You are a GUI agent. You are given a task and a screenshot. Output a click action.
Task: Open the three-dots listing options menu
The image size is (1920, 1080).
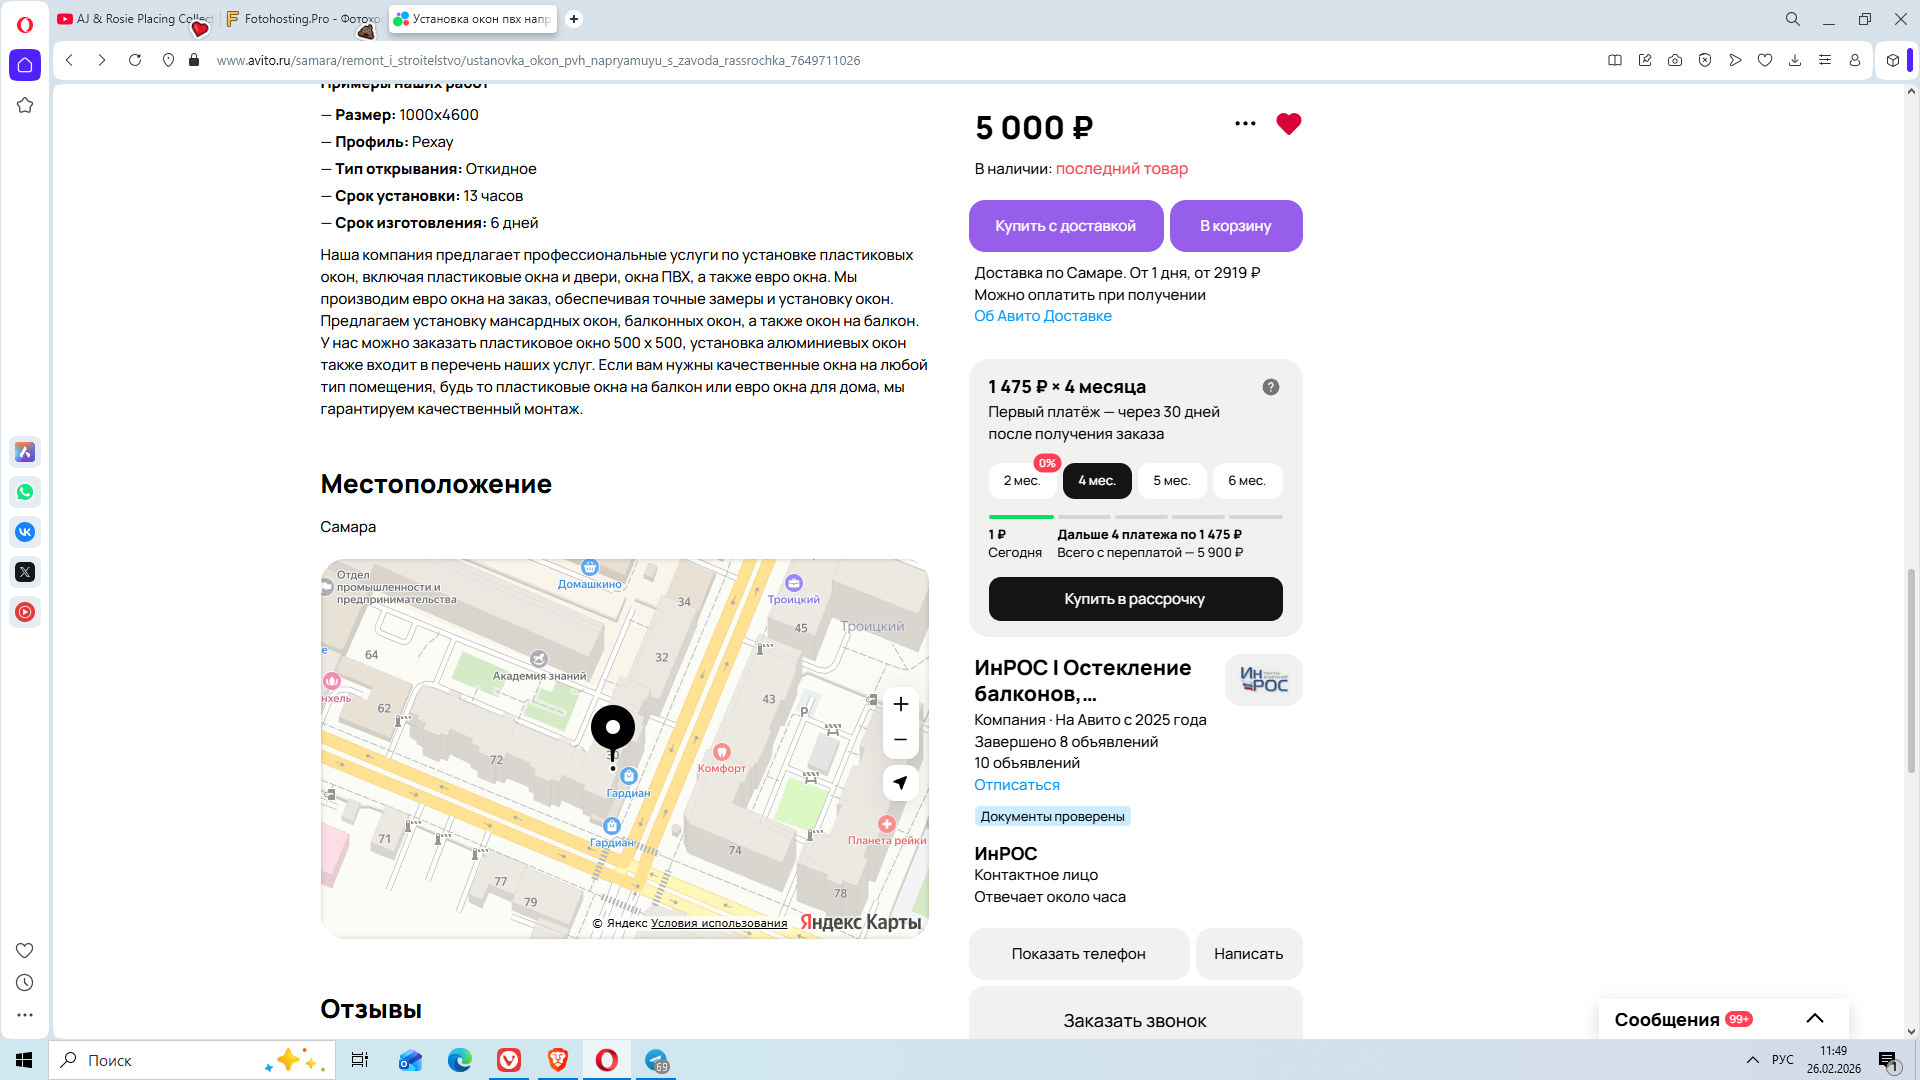tap(1245, 124)
